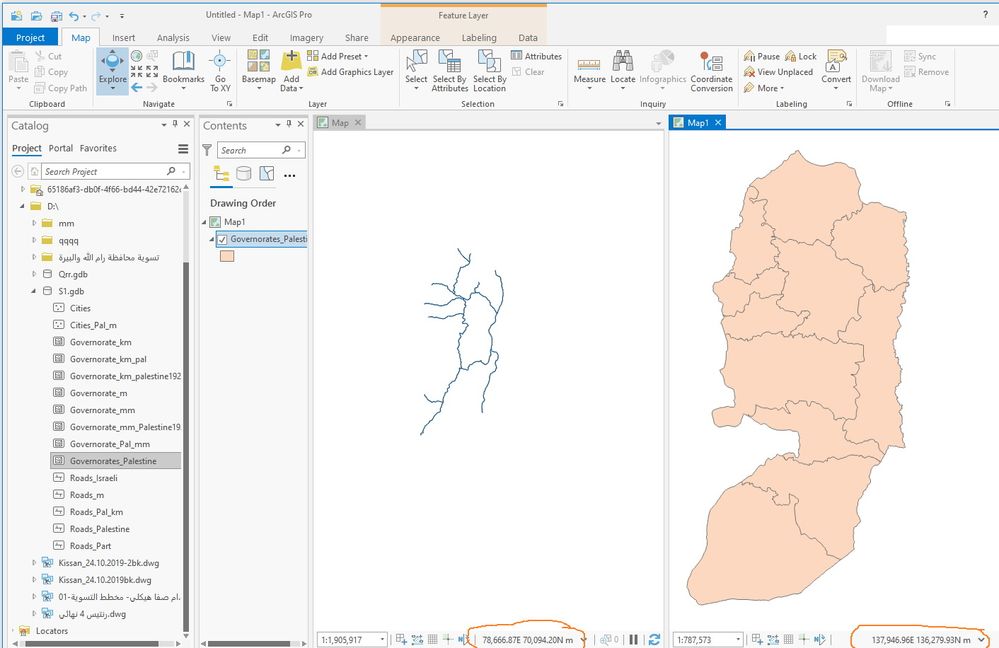Pause drawing in the Map view
999x648 pixels.
(633, 639)
